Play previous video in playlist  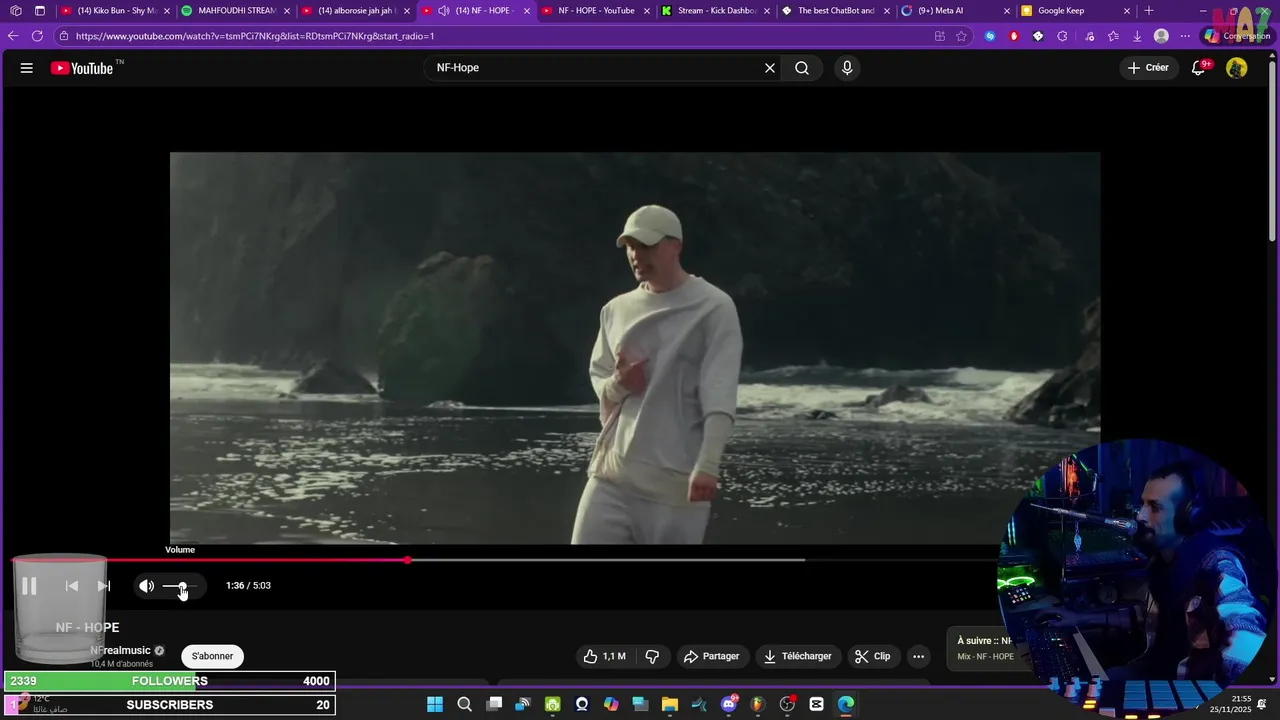72,586
